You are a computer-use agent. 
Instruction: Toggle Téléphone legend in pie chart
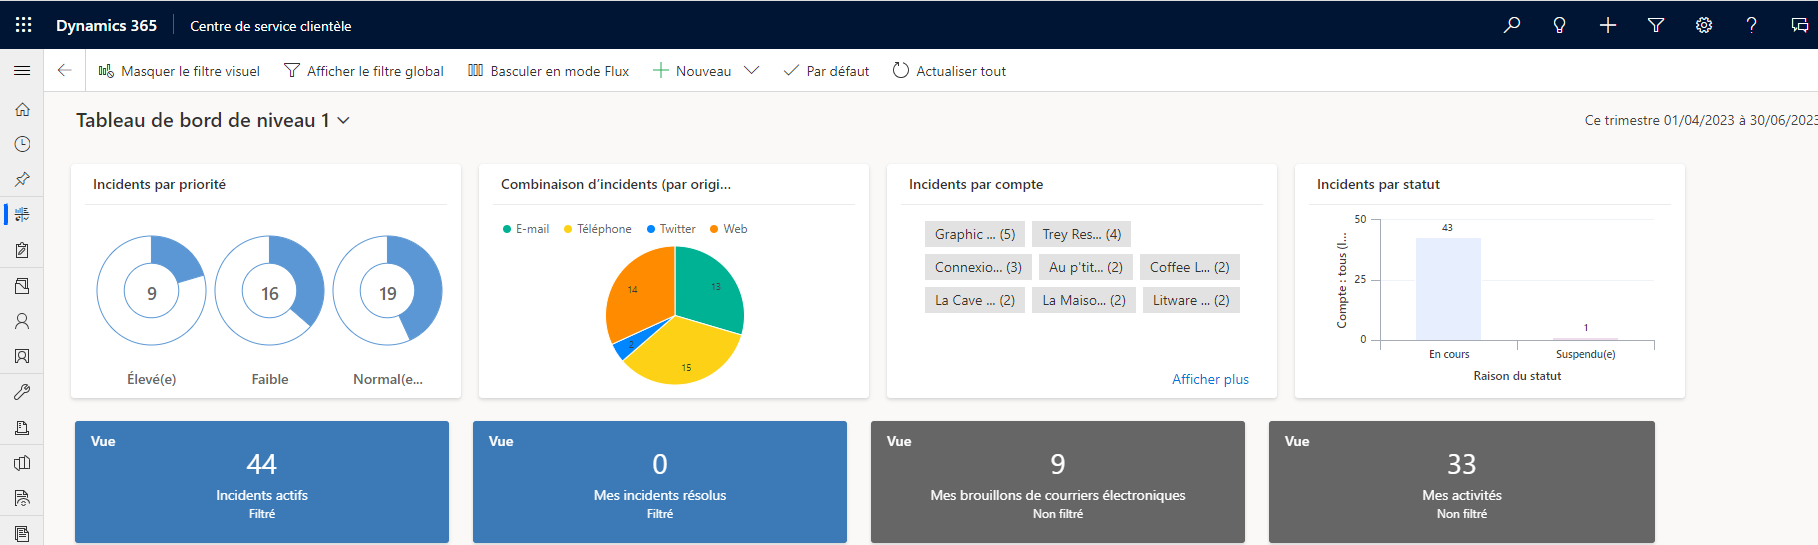coord(598,229)
